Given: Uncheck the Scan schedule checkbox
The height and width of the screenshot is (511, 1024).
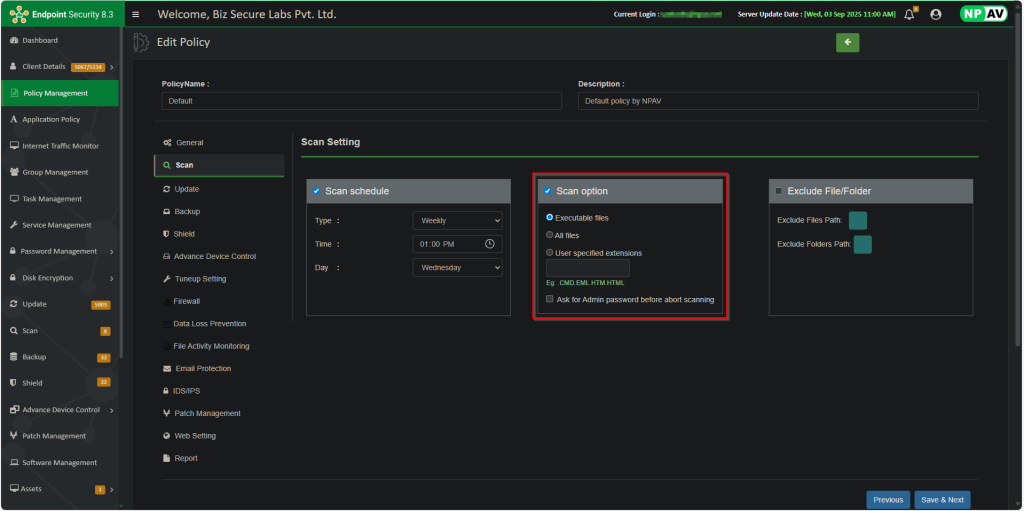Looking at the screenshot, I should click(x=317, y=191).
